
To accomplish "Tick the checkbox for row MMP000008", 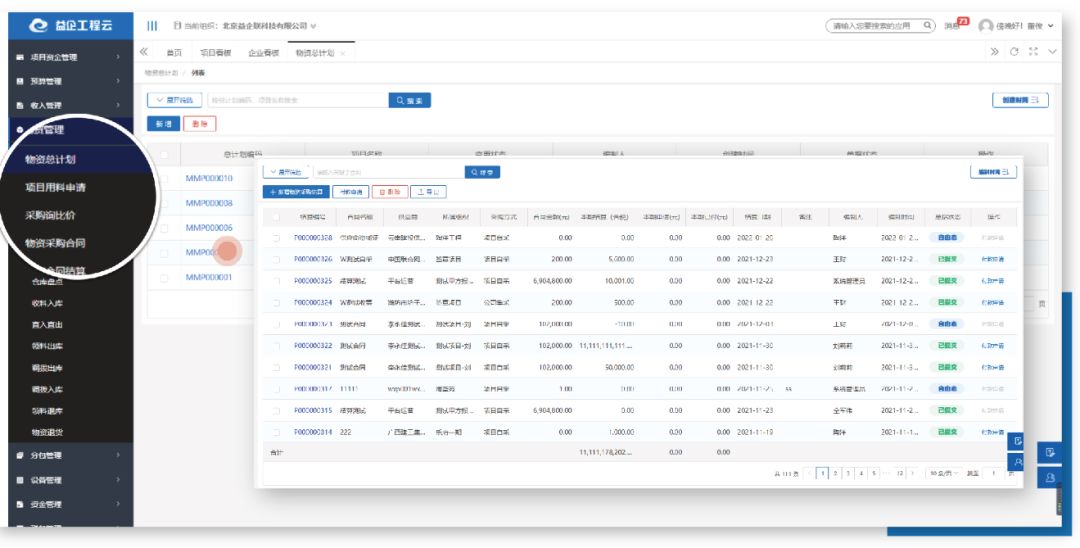I will (x=164, y=203).
